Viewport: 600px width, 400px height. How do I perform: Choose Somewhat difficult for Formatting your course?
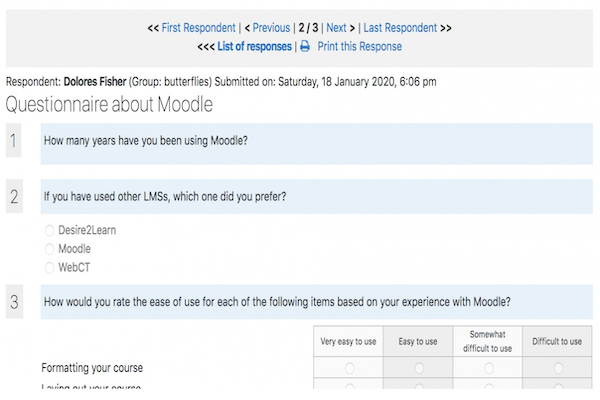(489, 368)
